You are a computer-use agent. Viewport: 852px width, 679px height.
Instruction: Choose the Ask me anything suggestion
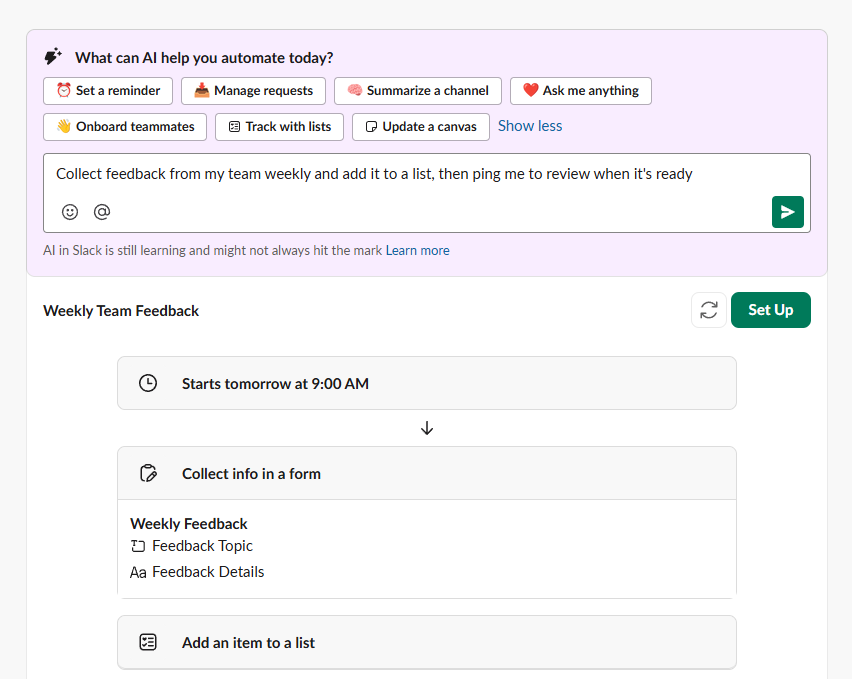click(581, 91)
